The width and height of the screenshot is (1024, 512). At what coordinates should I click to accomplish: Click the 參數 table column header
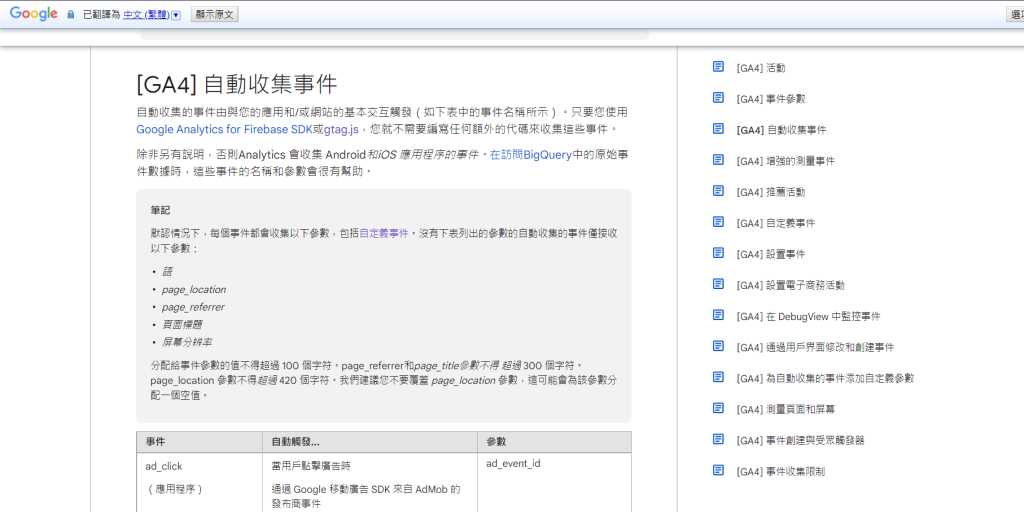pyautogui.click(x=554, y=442)
